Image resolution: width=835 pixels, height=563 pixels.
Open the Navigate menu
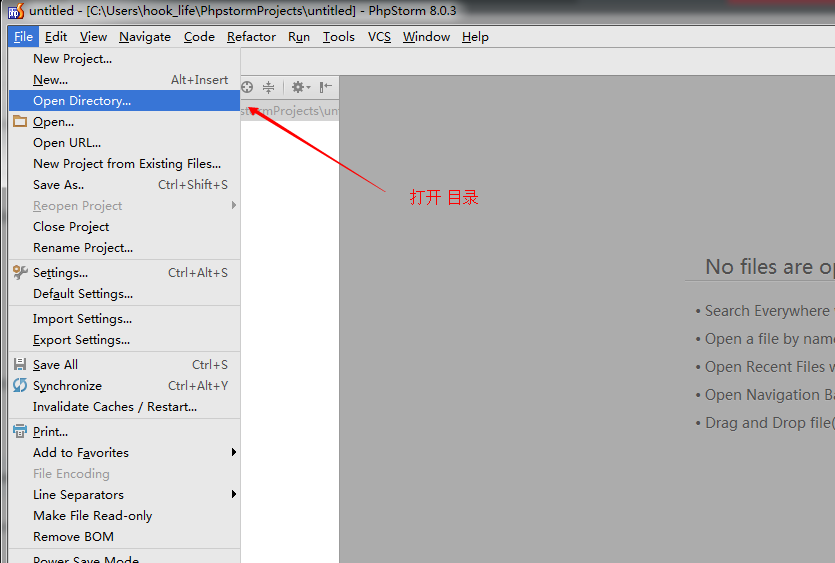(x=145, y=37)
